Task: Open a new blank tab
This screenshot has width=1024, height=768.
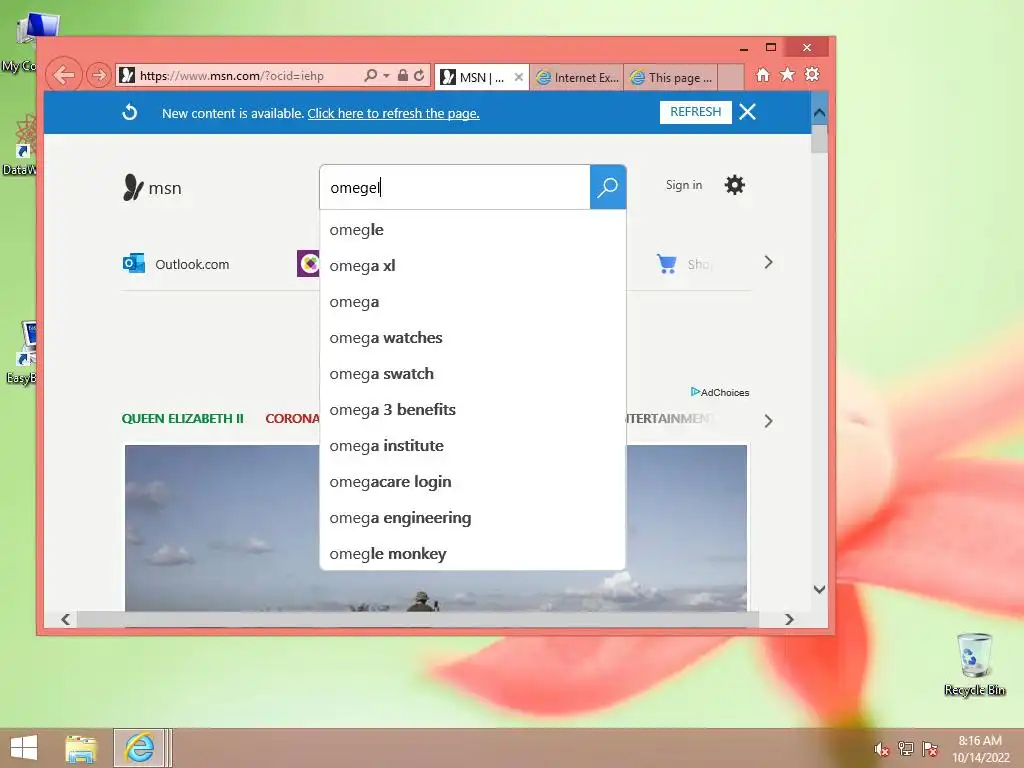Action: (x=731, y=77)
